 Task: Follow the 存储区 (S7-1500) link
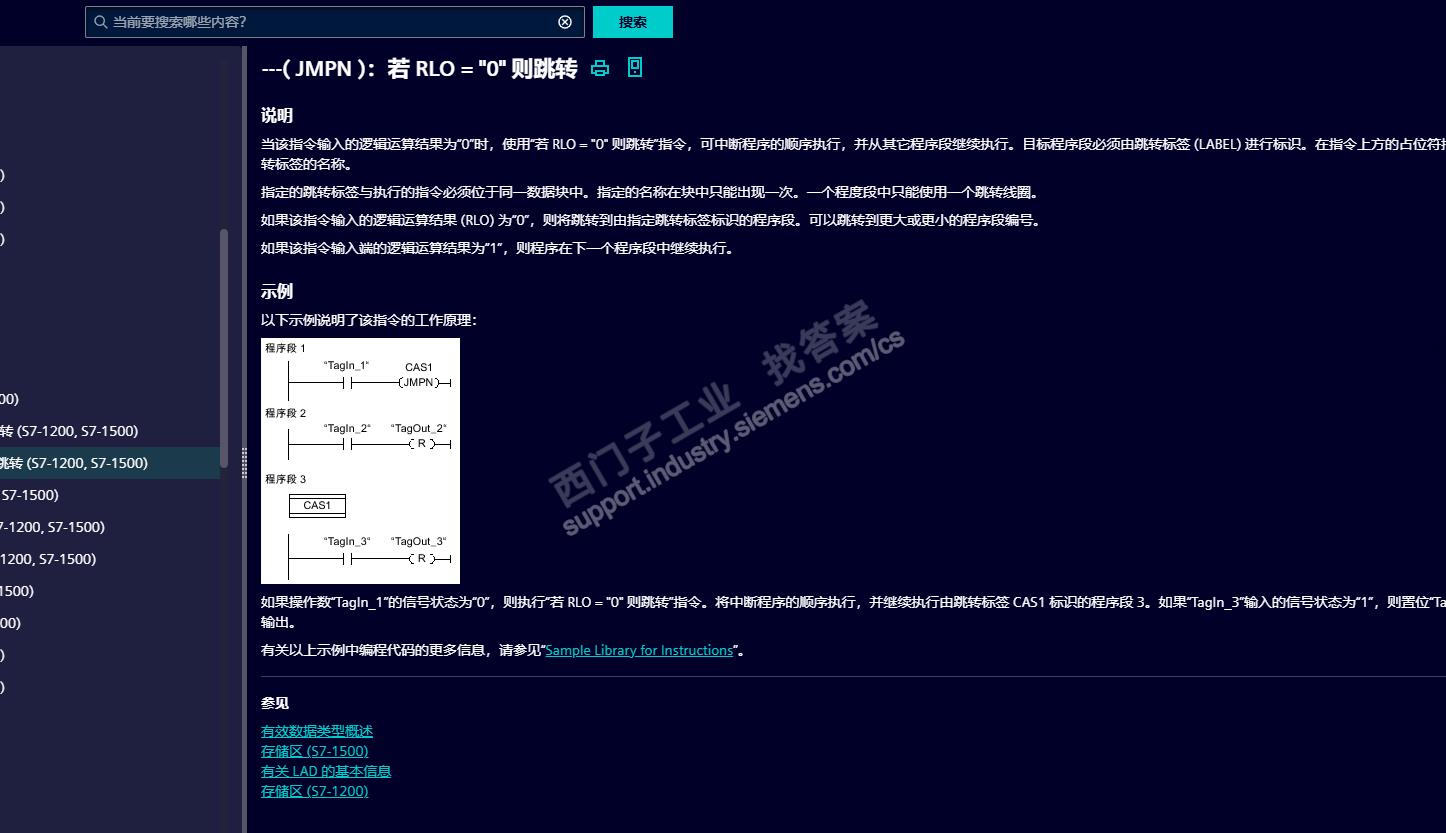tap(315, 751)
